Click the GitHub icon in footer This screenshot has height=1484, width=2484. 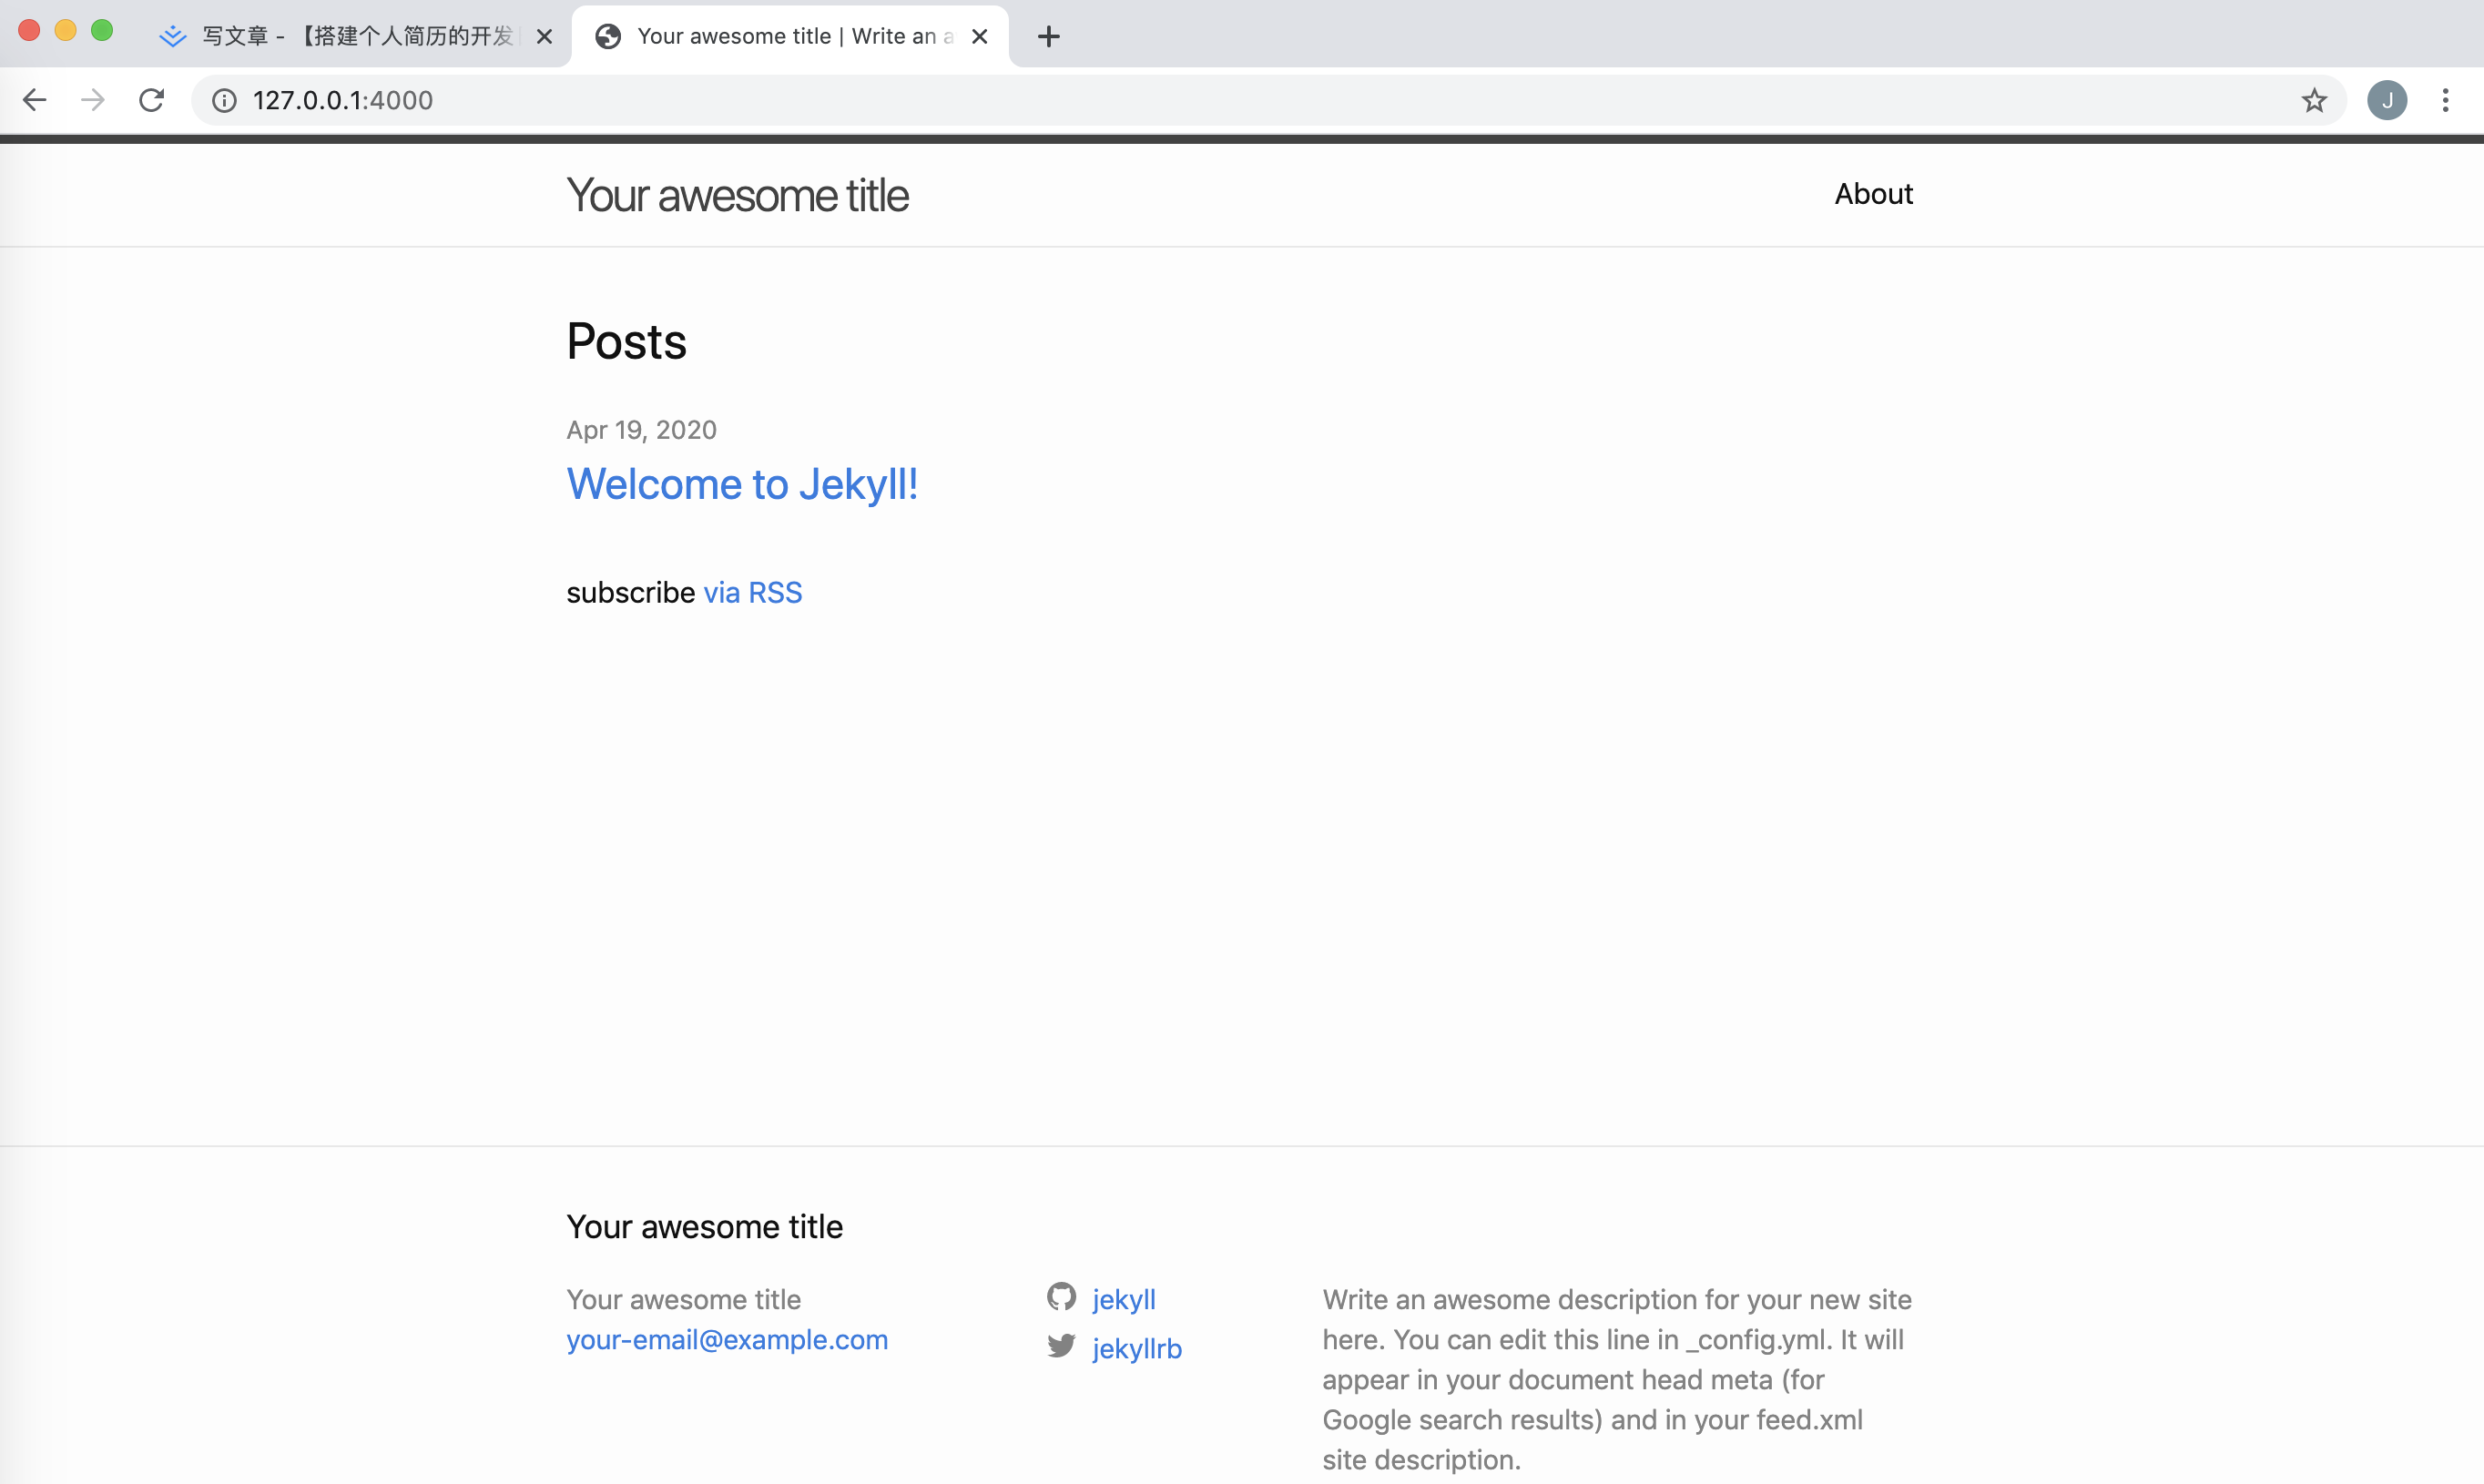point(1061,1297)
